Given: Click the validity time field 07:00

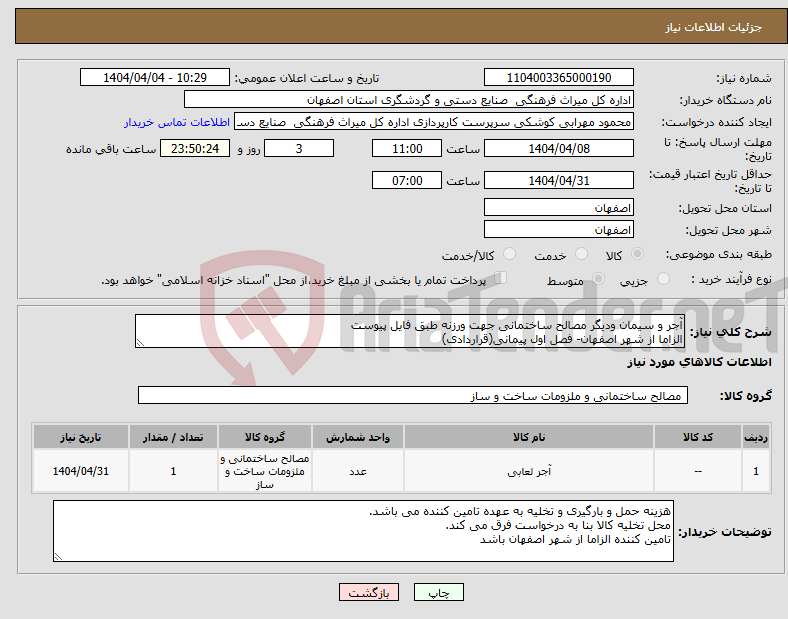Looking at the screenshot, I should coord(407,180).
